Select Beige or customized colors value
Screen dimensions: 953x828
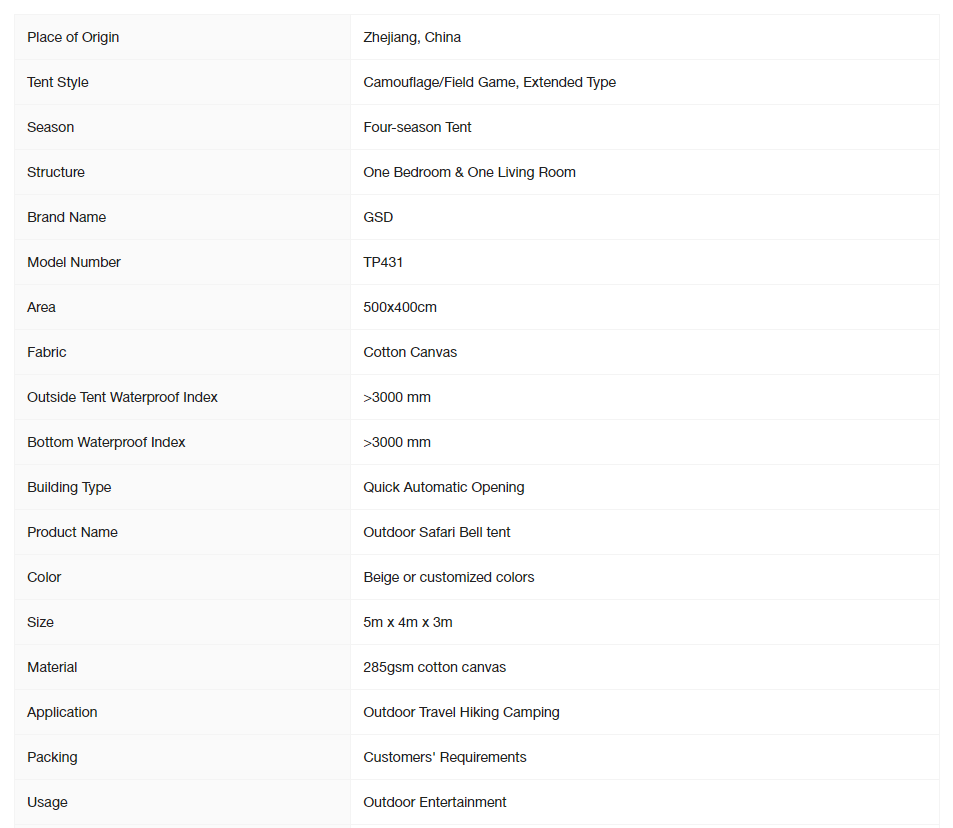tap(449, 577)
